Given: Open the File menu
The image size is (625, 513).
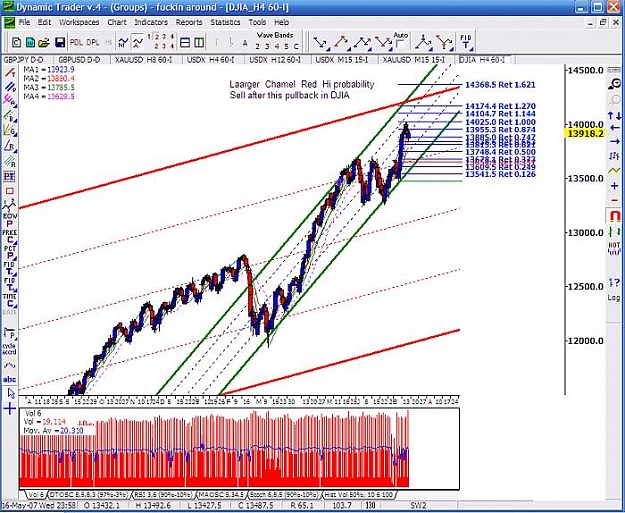Looking at the screenshot, I should (x=24, y=22).
